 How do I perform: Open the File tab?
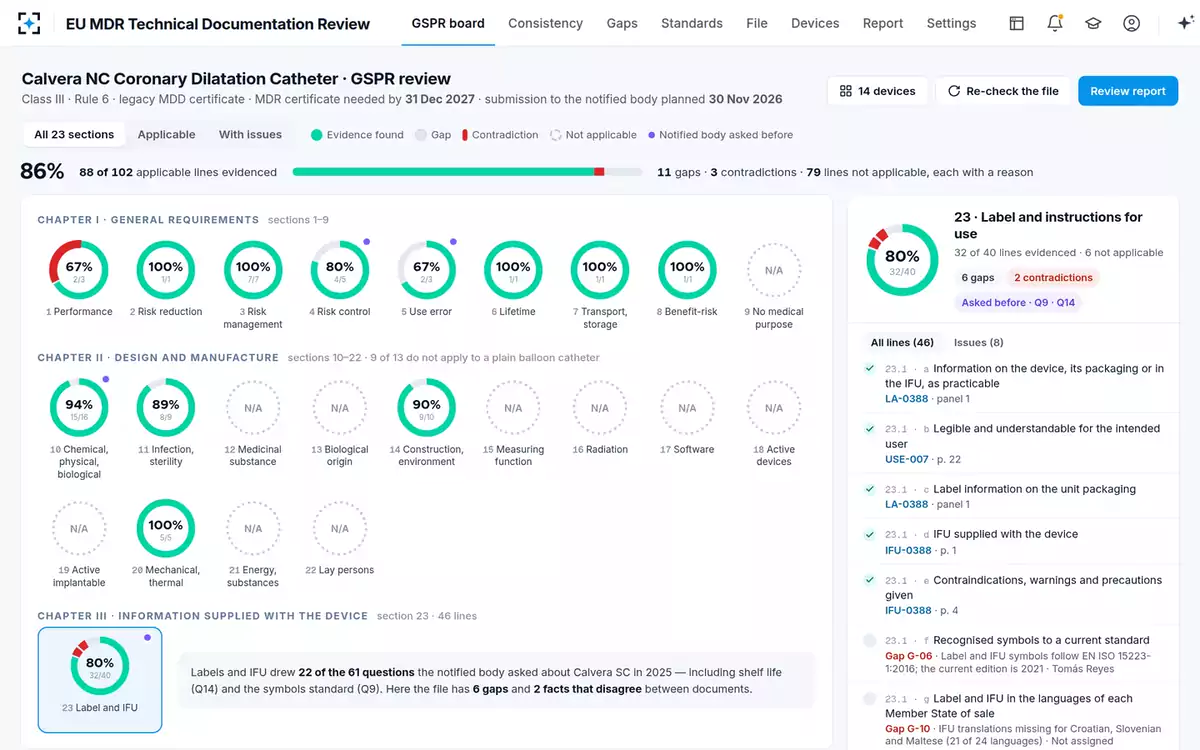[757, 23]
